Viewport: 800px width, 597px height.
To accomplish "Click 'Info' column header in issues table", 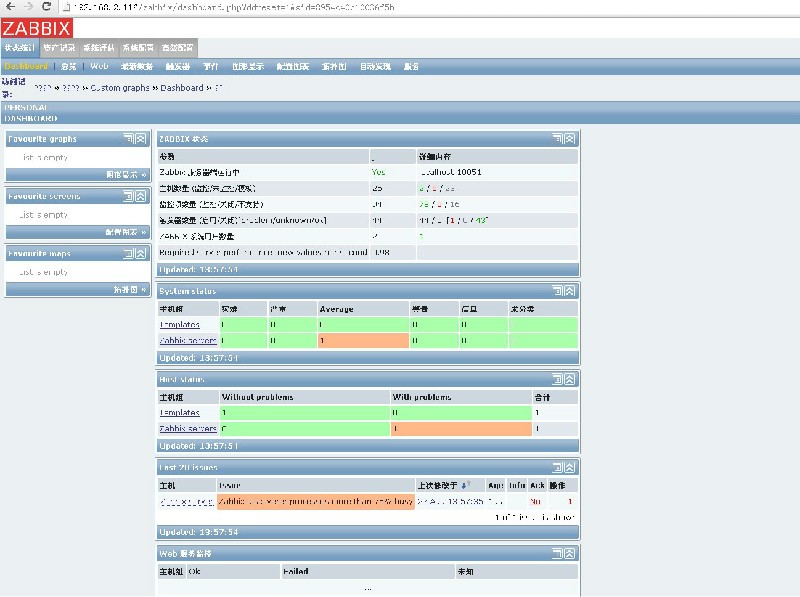I will point(517,485).
